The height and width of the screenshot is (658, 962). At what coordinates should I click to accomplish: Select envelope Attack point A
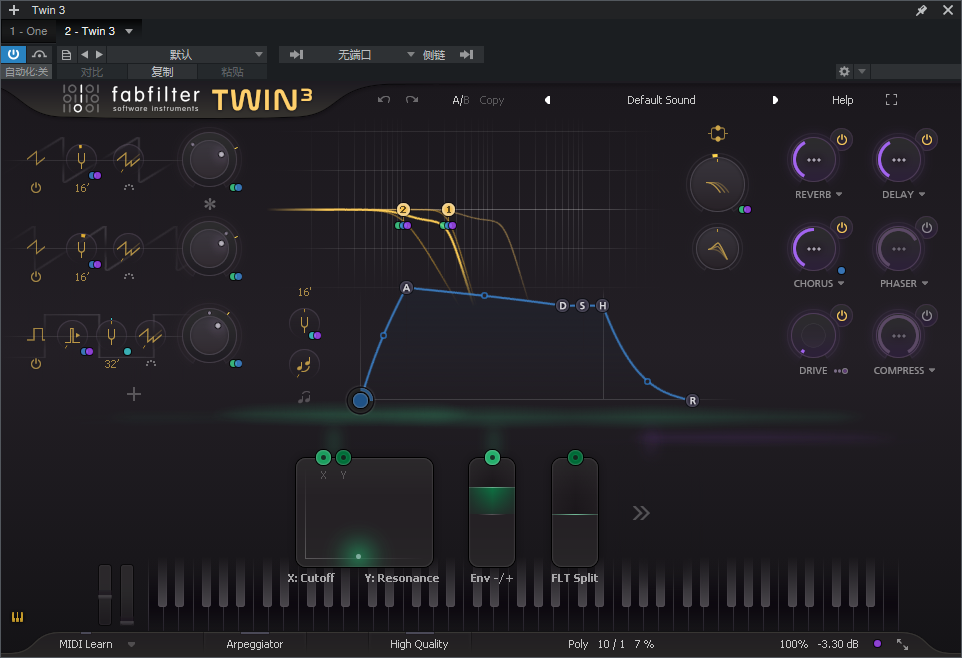pyautogui.click(x=406, y=288)
